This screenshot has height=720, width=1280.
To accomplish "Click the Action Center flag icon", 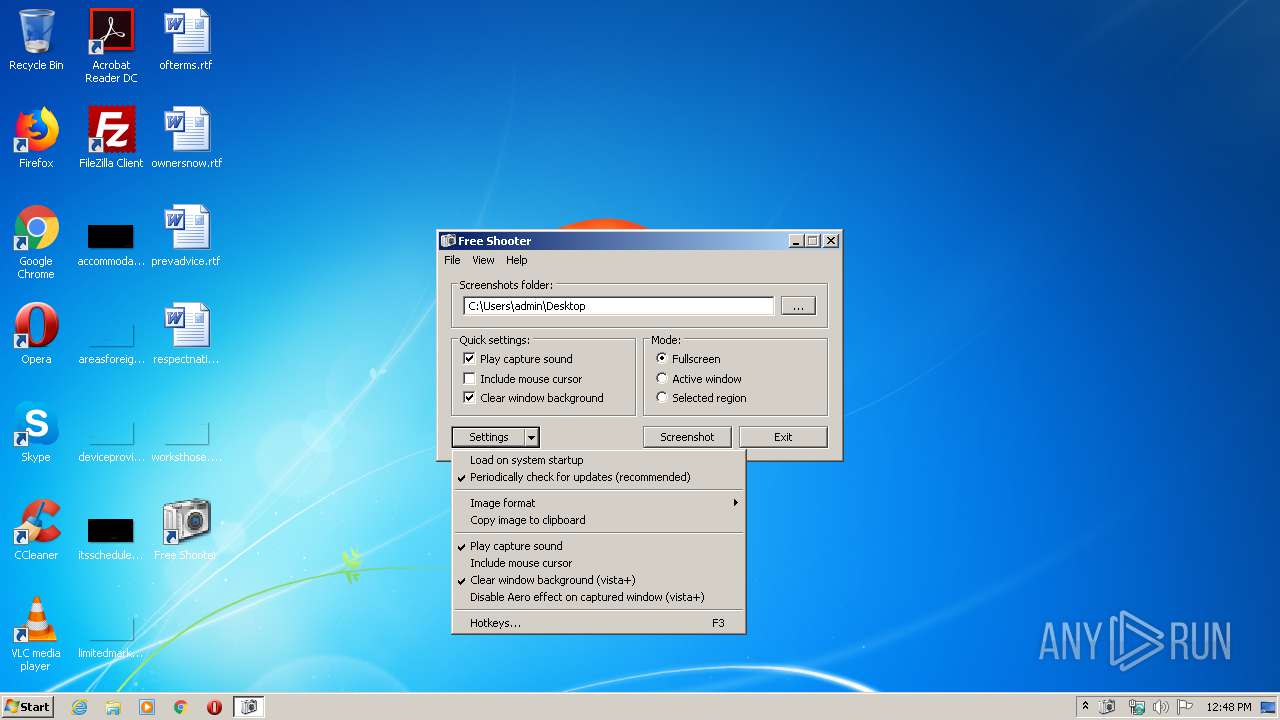I will pyautogui.click(x=1185, y=707).
